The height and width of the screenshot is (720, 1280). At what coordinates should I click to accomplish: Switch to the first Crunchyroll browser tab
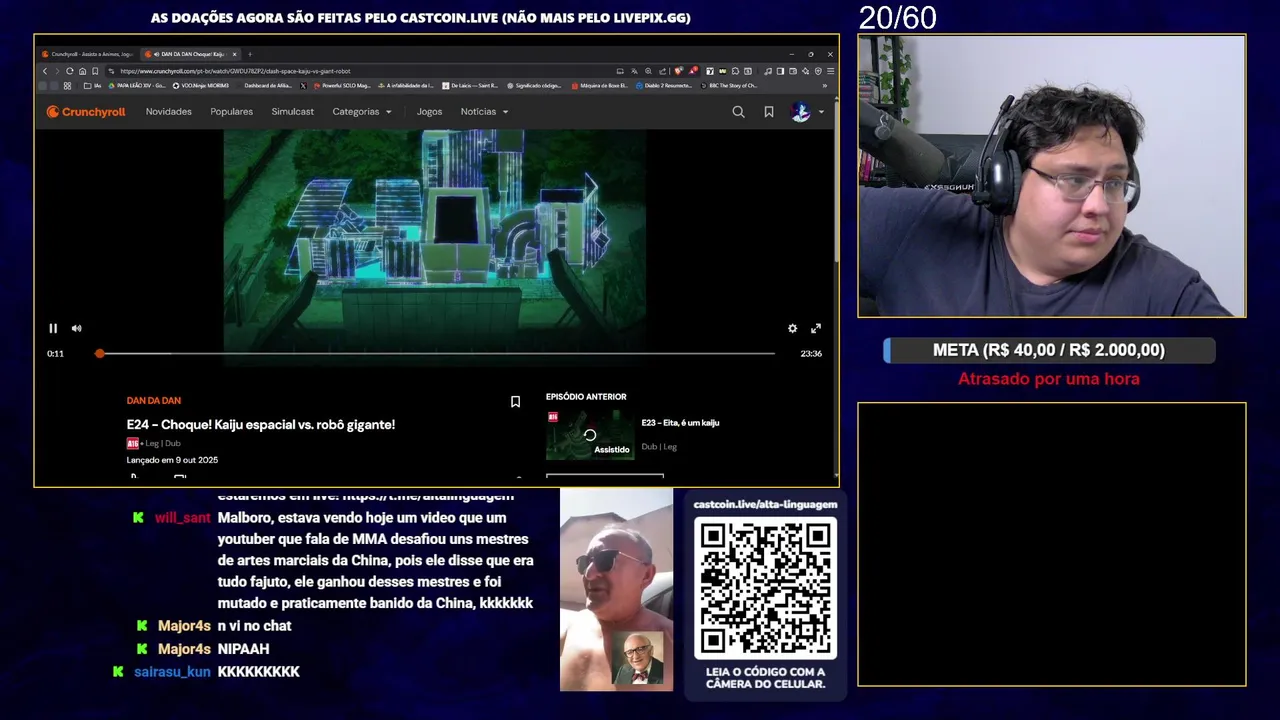(88, 54)
